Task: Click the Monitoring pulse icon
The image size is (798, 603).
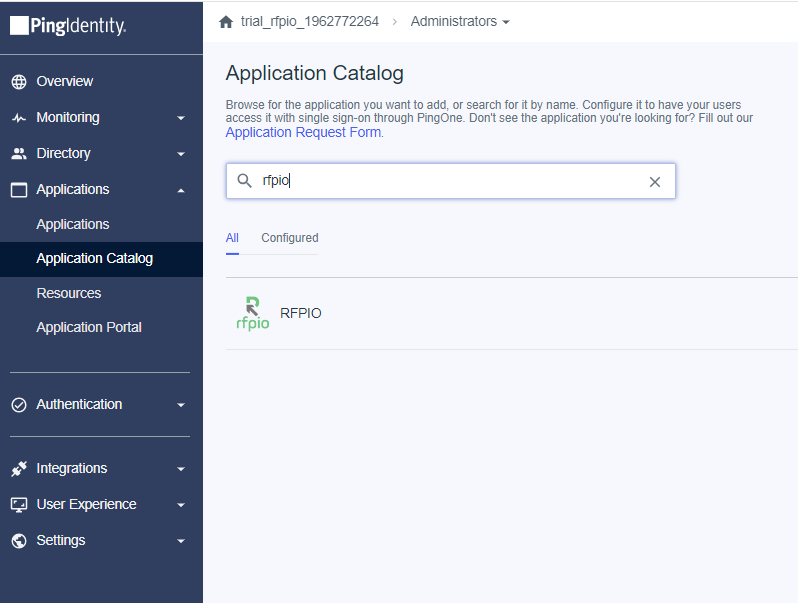Action: coord(19,118)
